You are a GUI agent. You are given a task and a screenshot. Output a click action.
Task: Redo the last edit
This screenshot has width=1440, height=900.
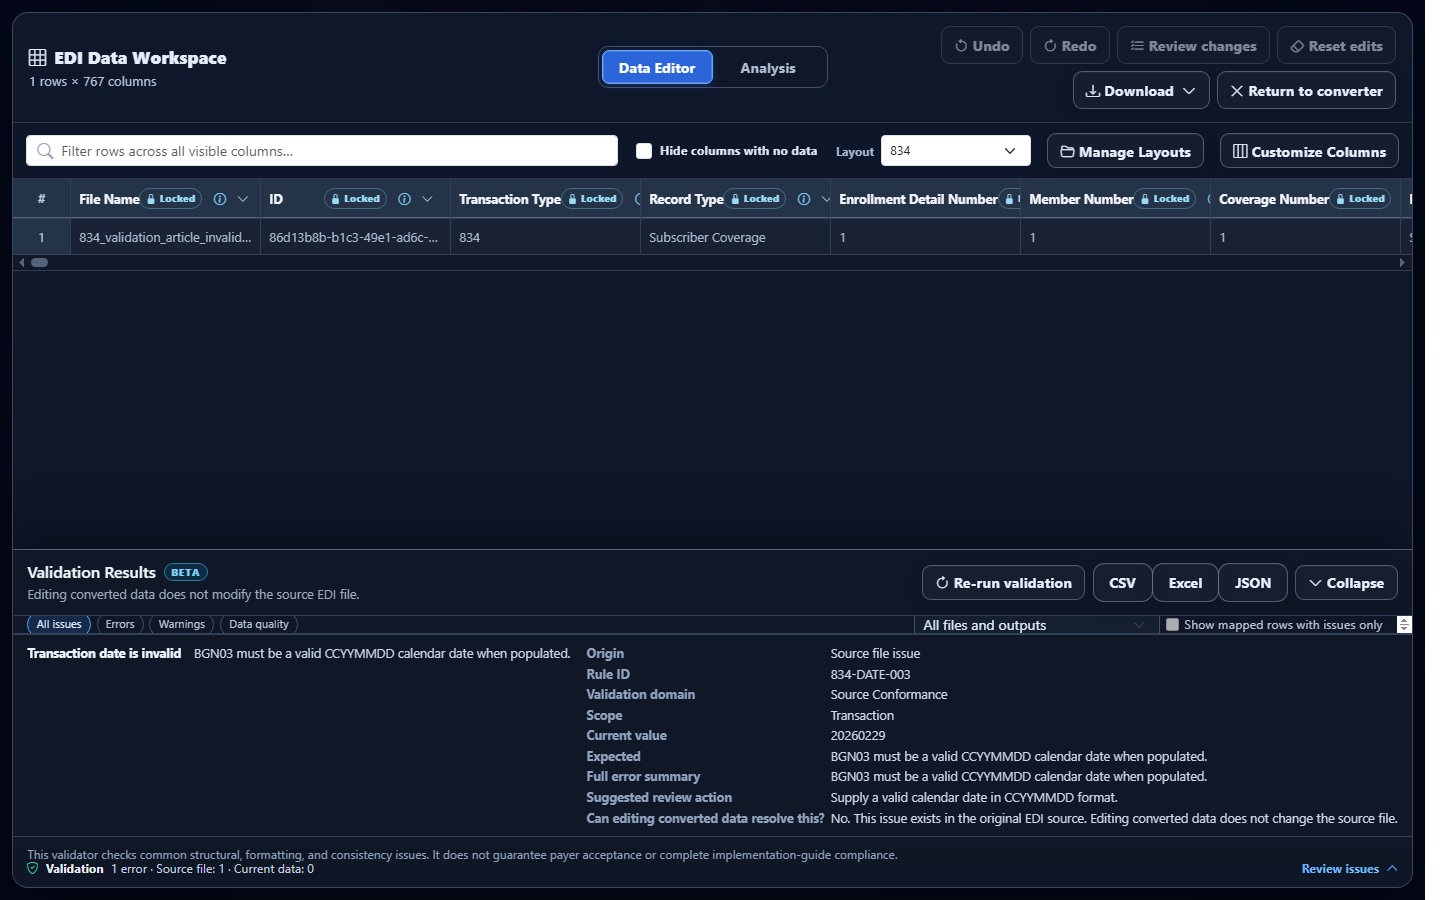pyautogui.click(x=1070, y=45)
